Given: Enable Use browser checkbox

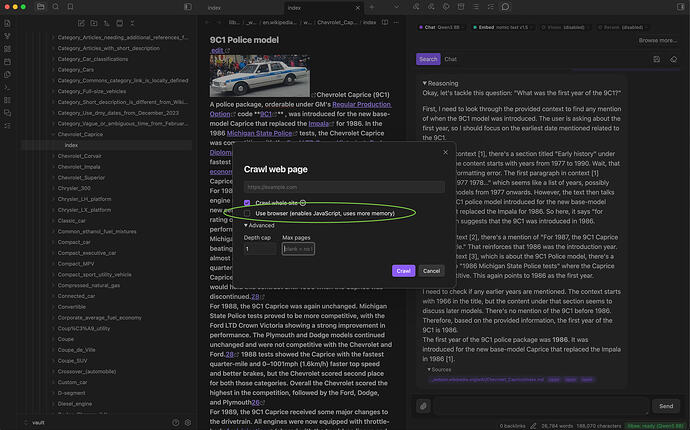Looking at the screenshot, I should click(x=247, y=213).
